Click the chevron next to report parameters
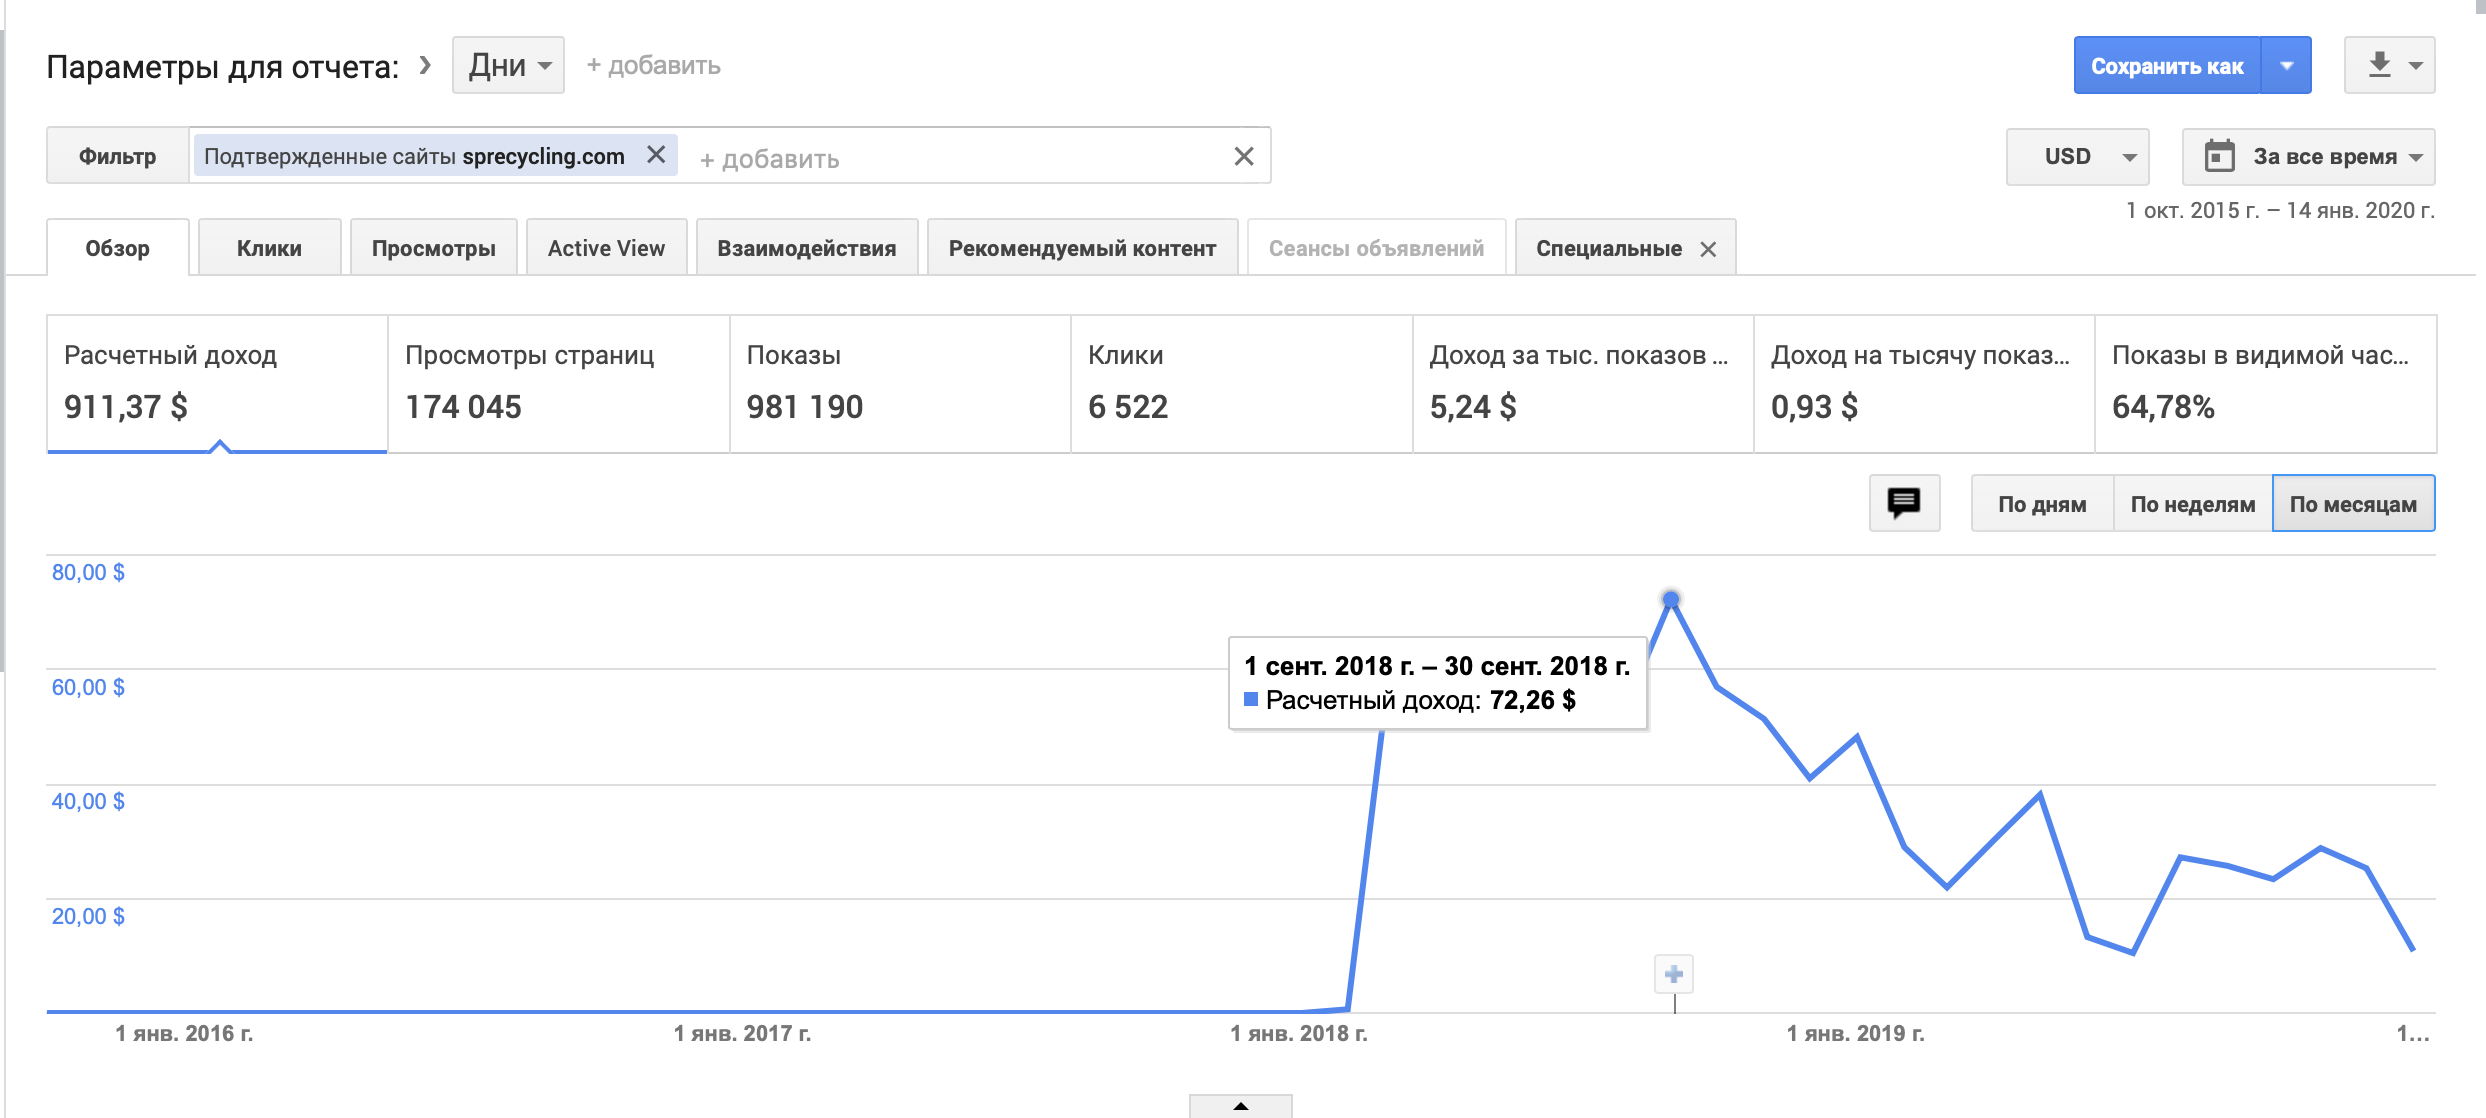The height and width of the screenshot is (1118, 2486). coord(425,66)
